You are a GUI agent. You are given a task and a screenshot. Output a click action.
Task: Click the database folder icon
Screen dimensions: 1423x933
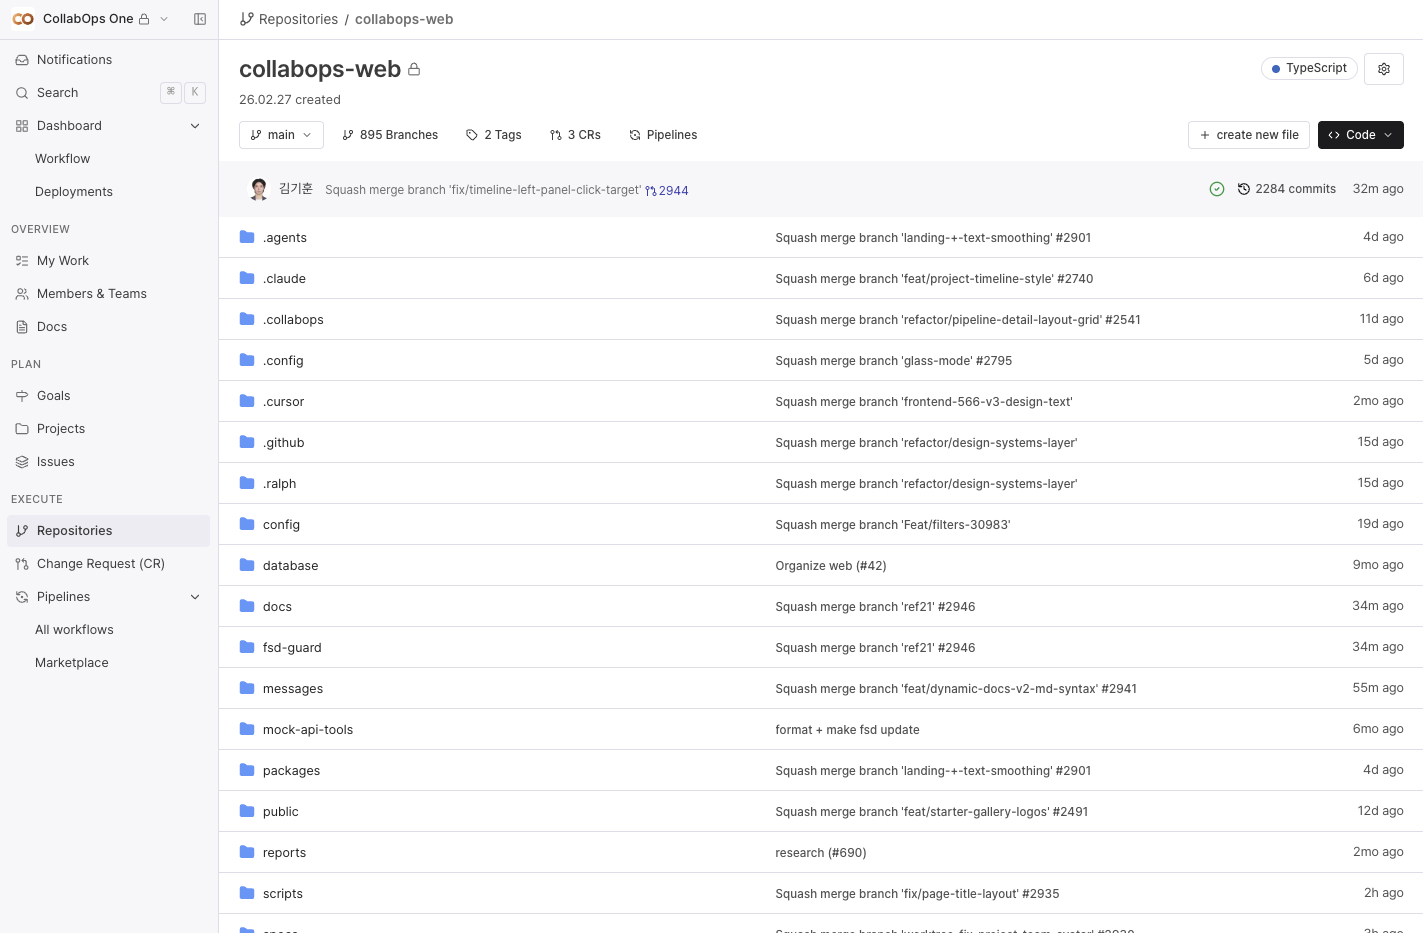(x=247, y=565)
